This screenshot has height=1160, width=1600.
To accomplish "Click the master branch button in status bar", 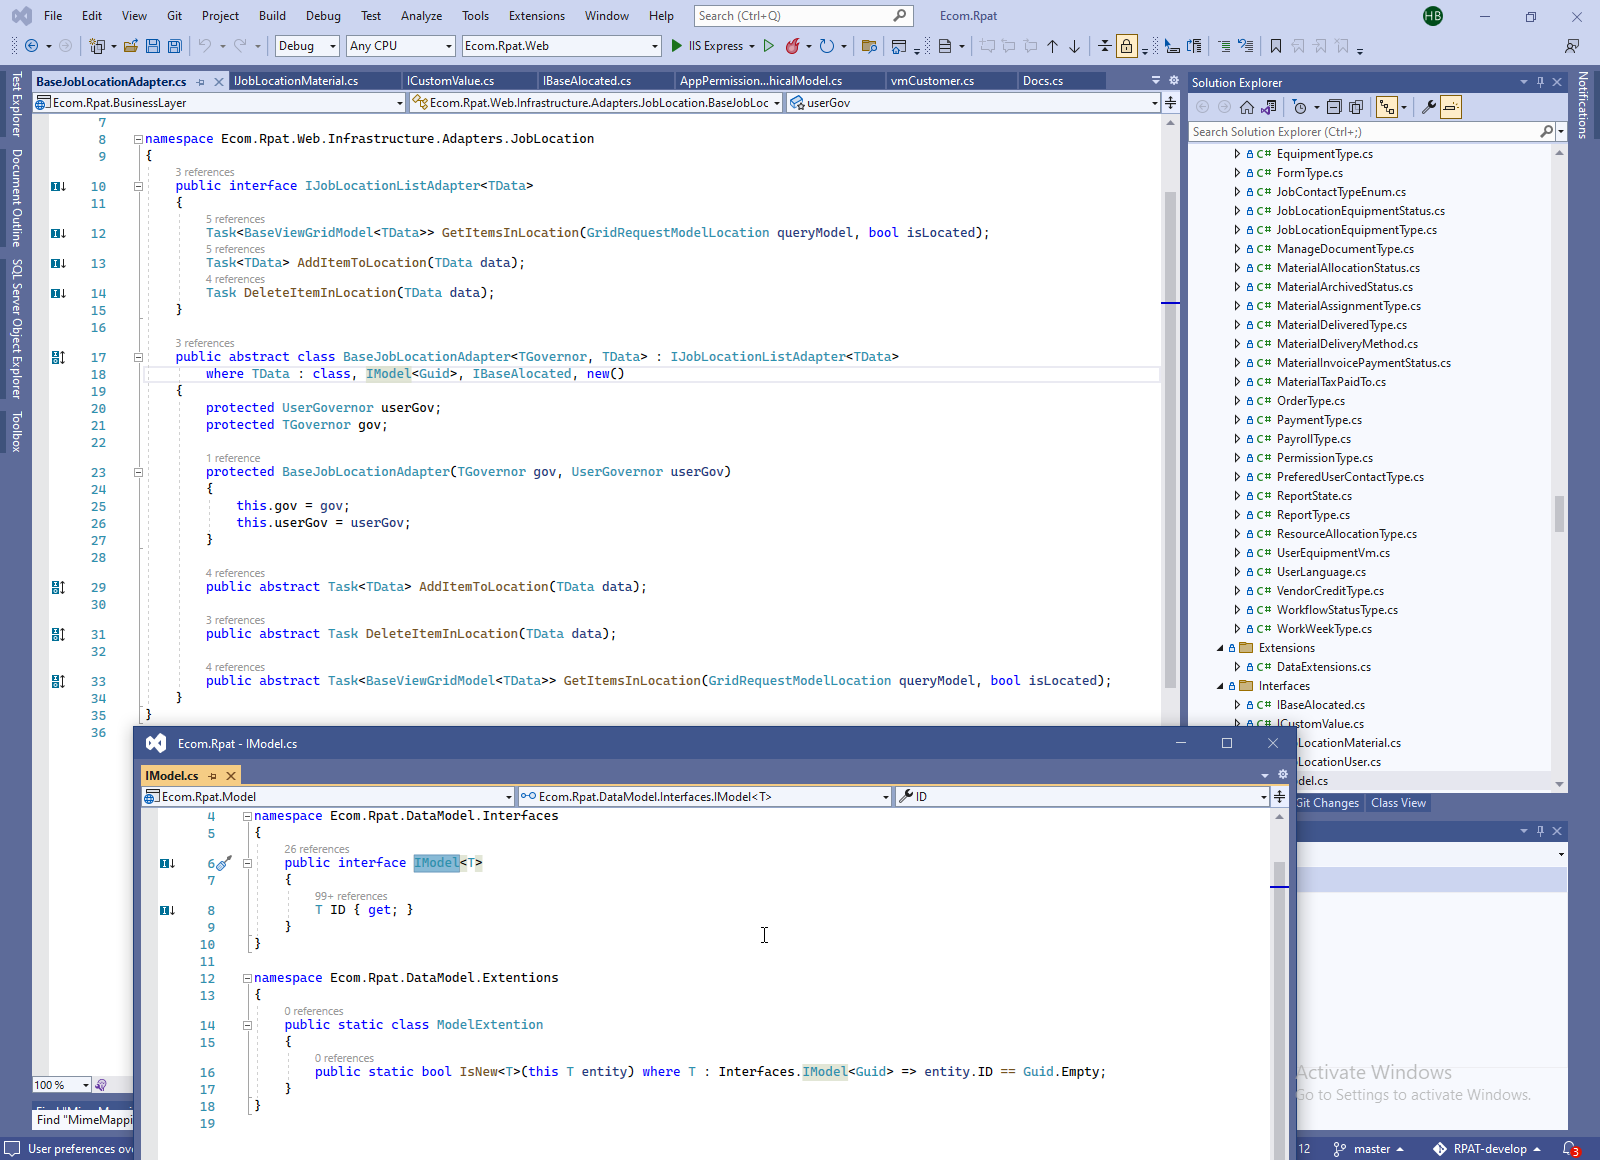I will click(x=1370, y=1149).
